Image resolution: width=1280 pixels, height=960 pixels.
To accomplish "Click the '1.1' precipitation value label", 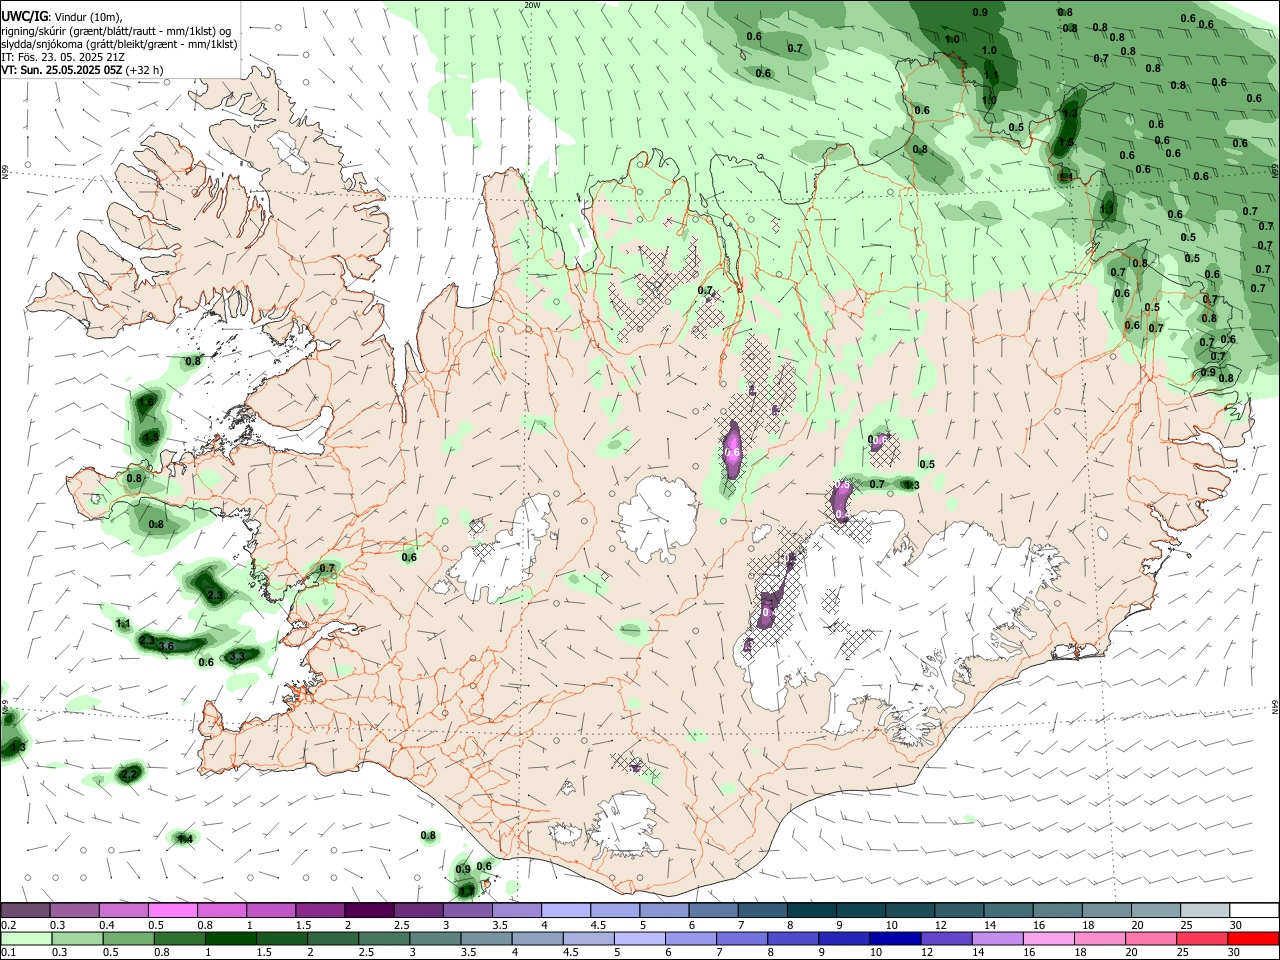I will pos(123,624).
